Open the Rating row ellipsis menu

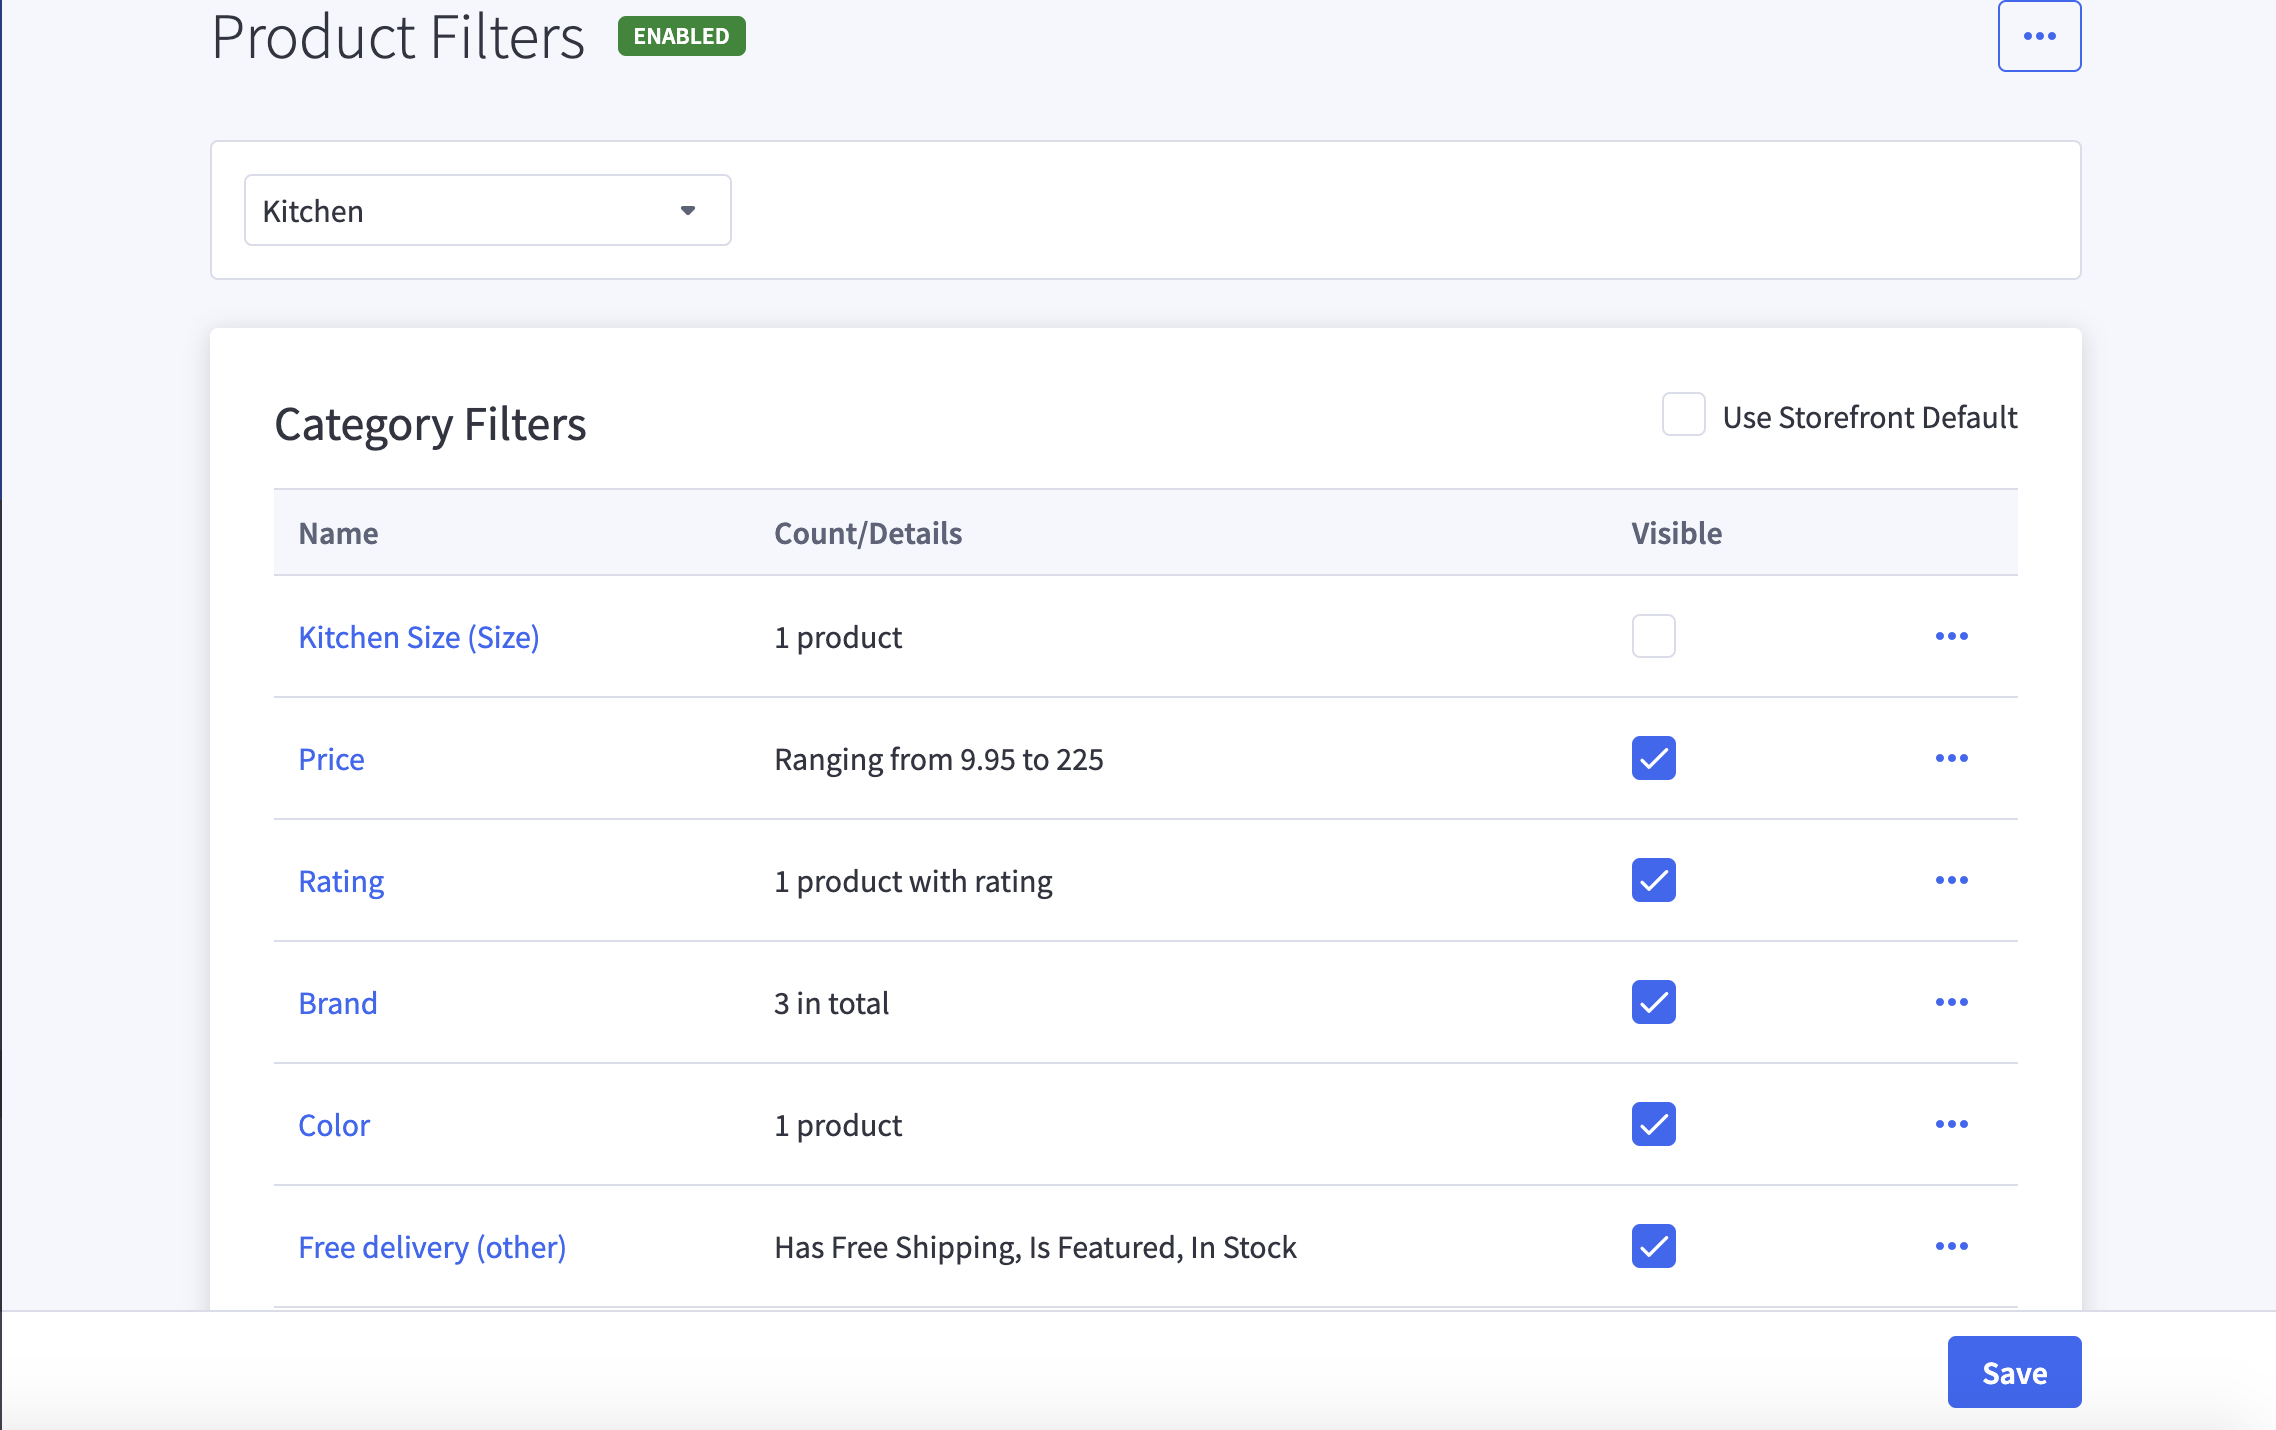pyautogui.click(x=1952, y=881)
